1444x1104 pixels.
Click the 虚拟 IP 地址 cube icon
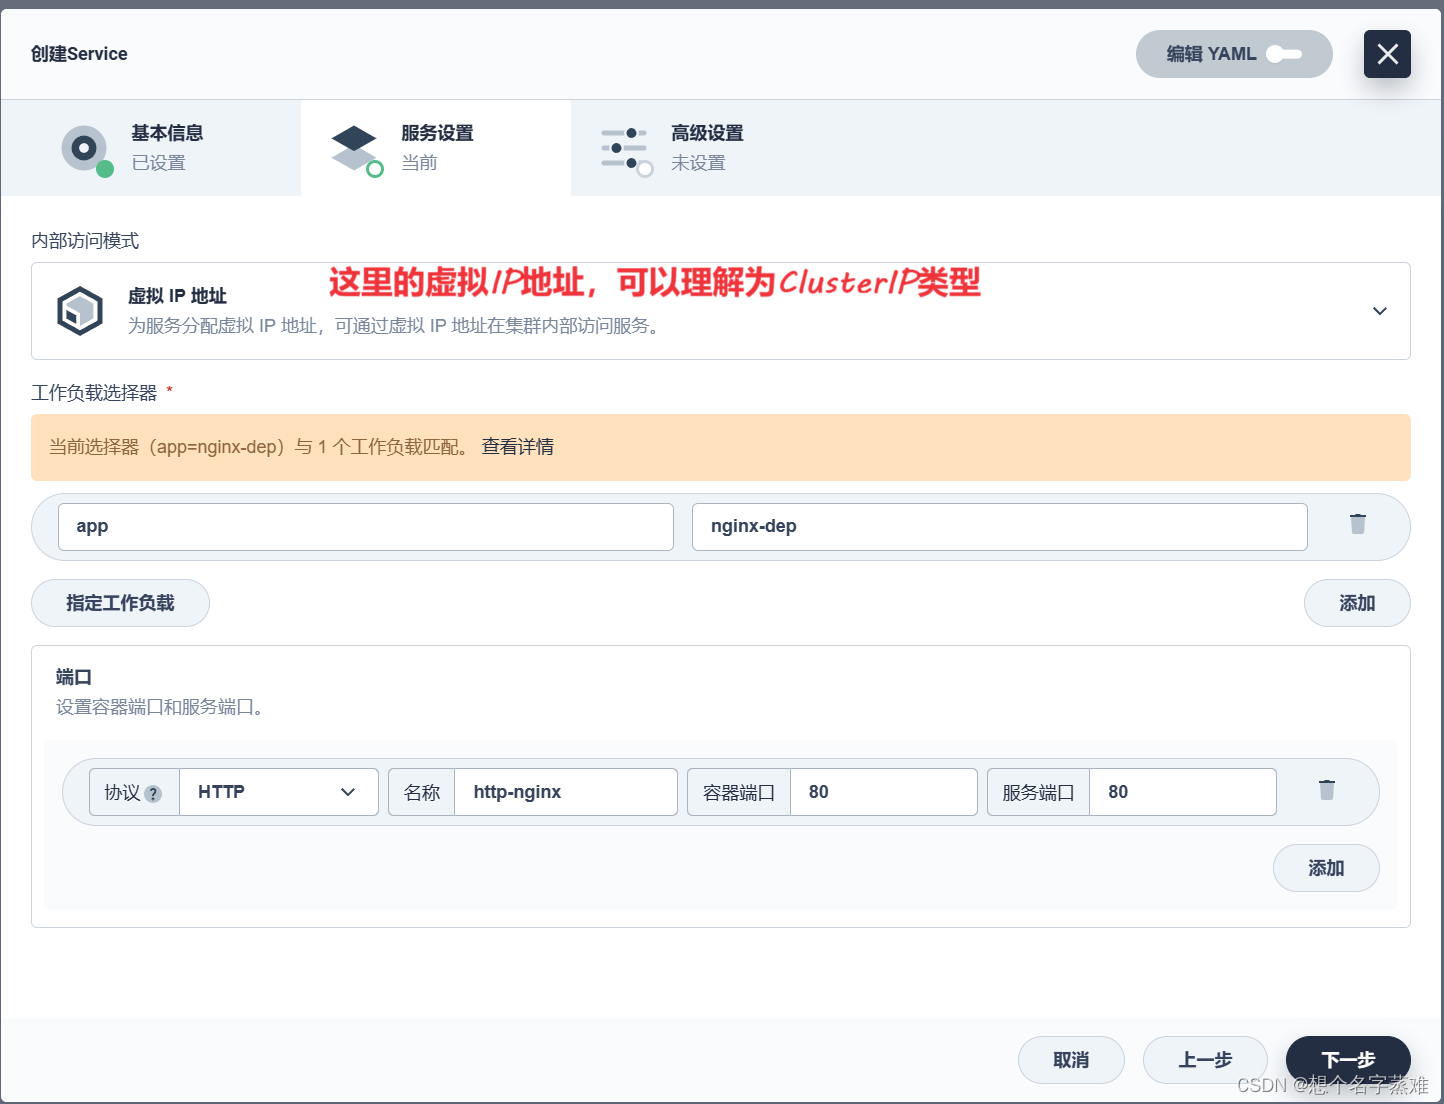tap(80, 311)
